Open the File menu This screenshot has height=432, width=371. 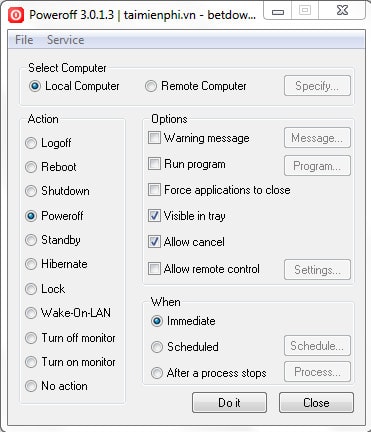24,40
